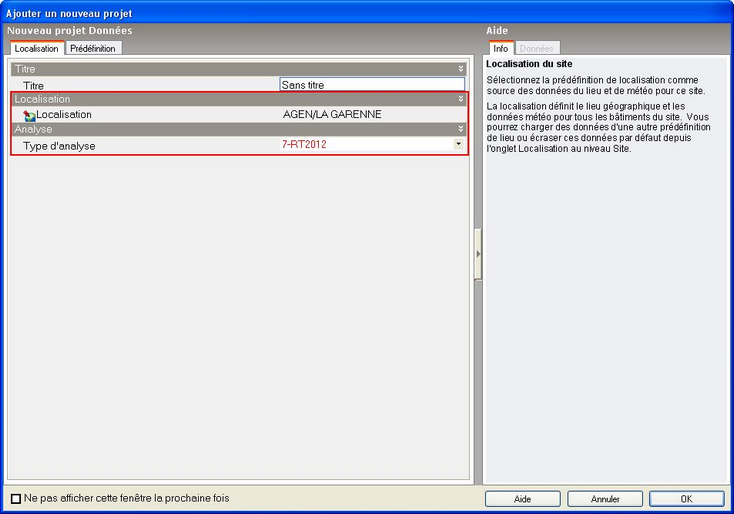This screenshot has width=734, height=514.
Task: Switch to the Prédéfinition tab
Action: pos(93,48)
